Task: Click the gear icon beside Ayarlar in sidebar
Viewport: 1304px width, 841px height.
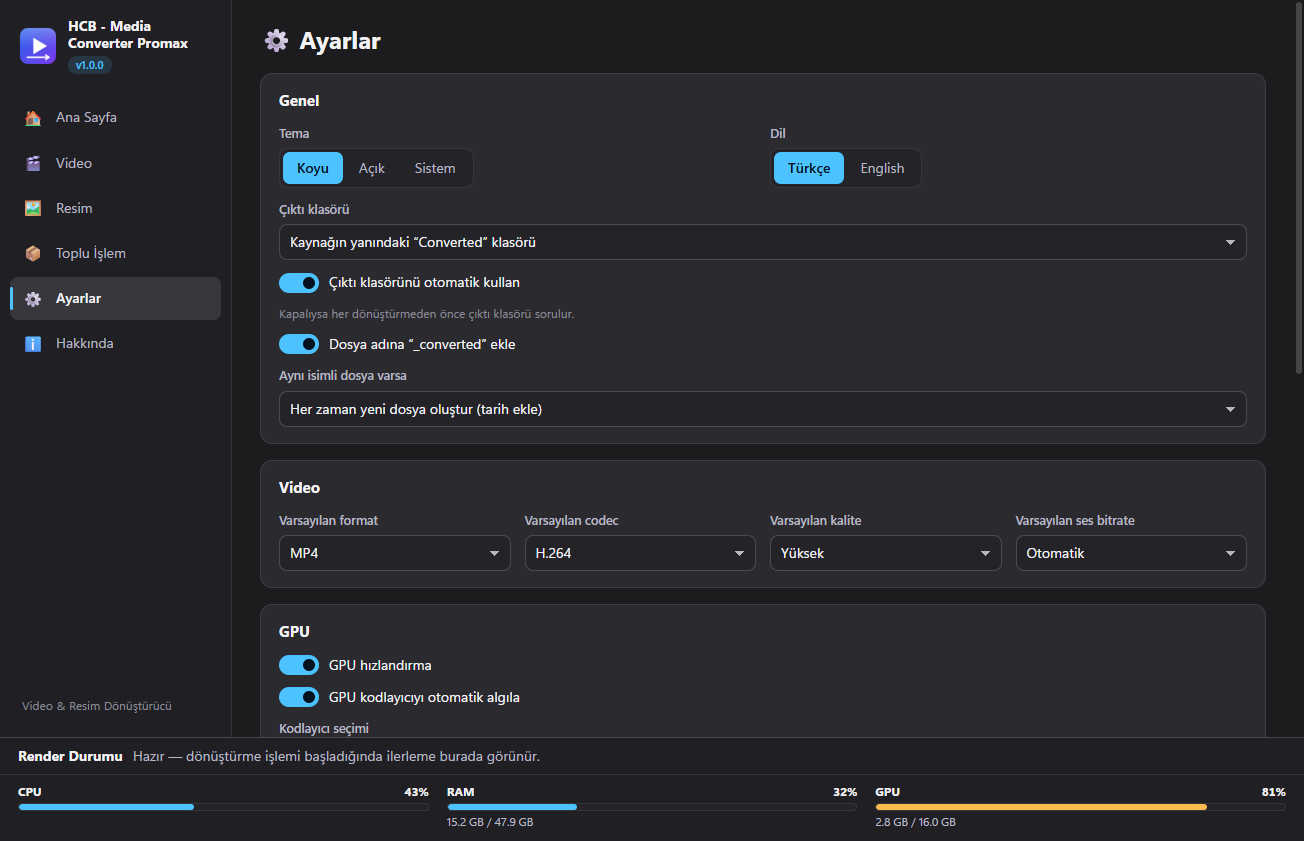Action: [33, 298]
